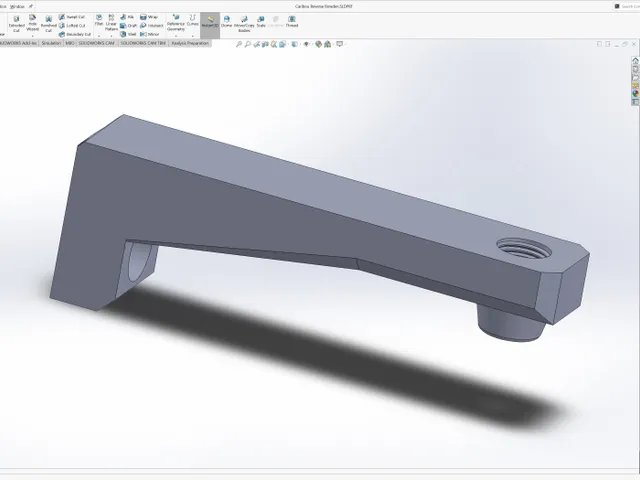This screenshot has height=480, width=640.
Task: Open the View Palette task pane tab
Action: tap(635, 86)
